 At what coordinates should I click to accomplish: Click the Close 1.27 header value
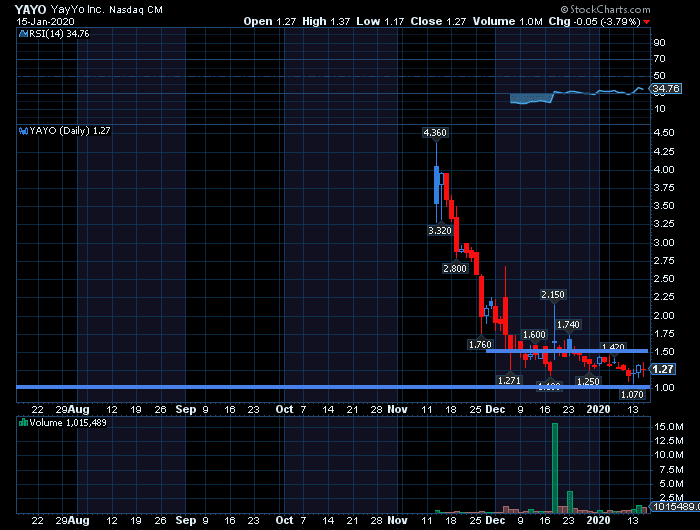(438, 21)
